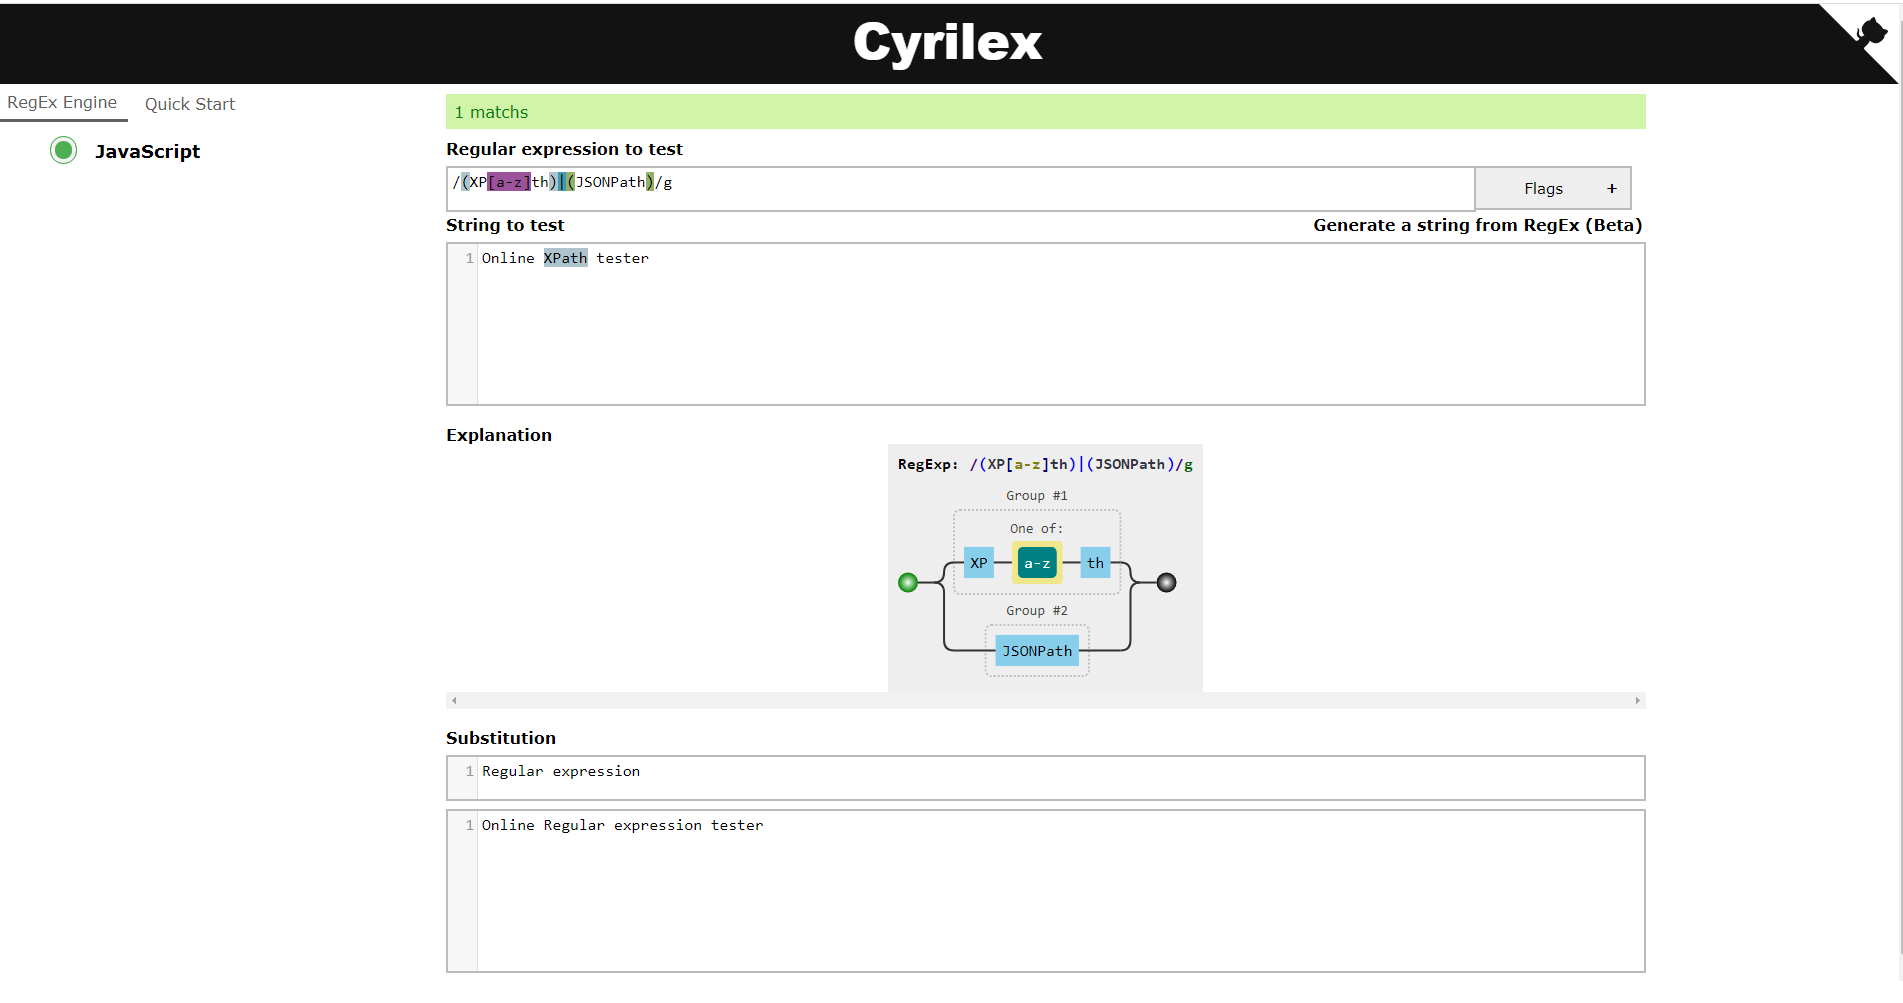The image size is (1903, 1003).
Task: Click the Substitution heading
Action: tap(501, 738)
